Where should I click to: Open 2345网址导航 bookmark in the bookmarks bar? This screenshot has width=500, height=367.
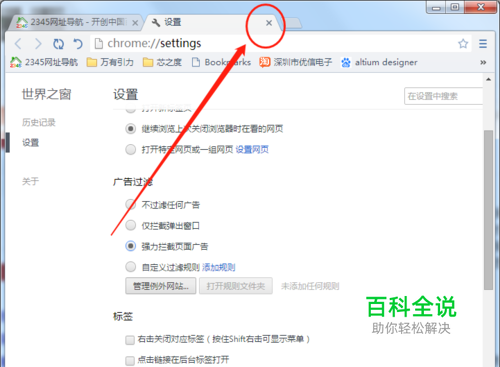tap(44, 62)
